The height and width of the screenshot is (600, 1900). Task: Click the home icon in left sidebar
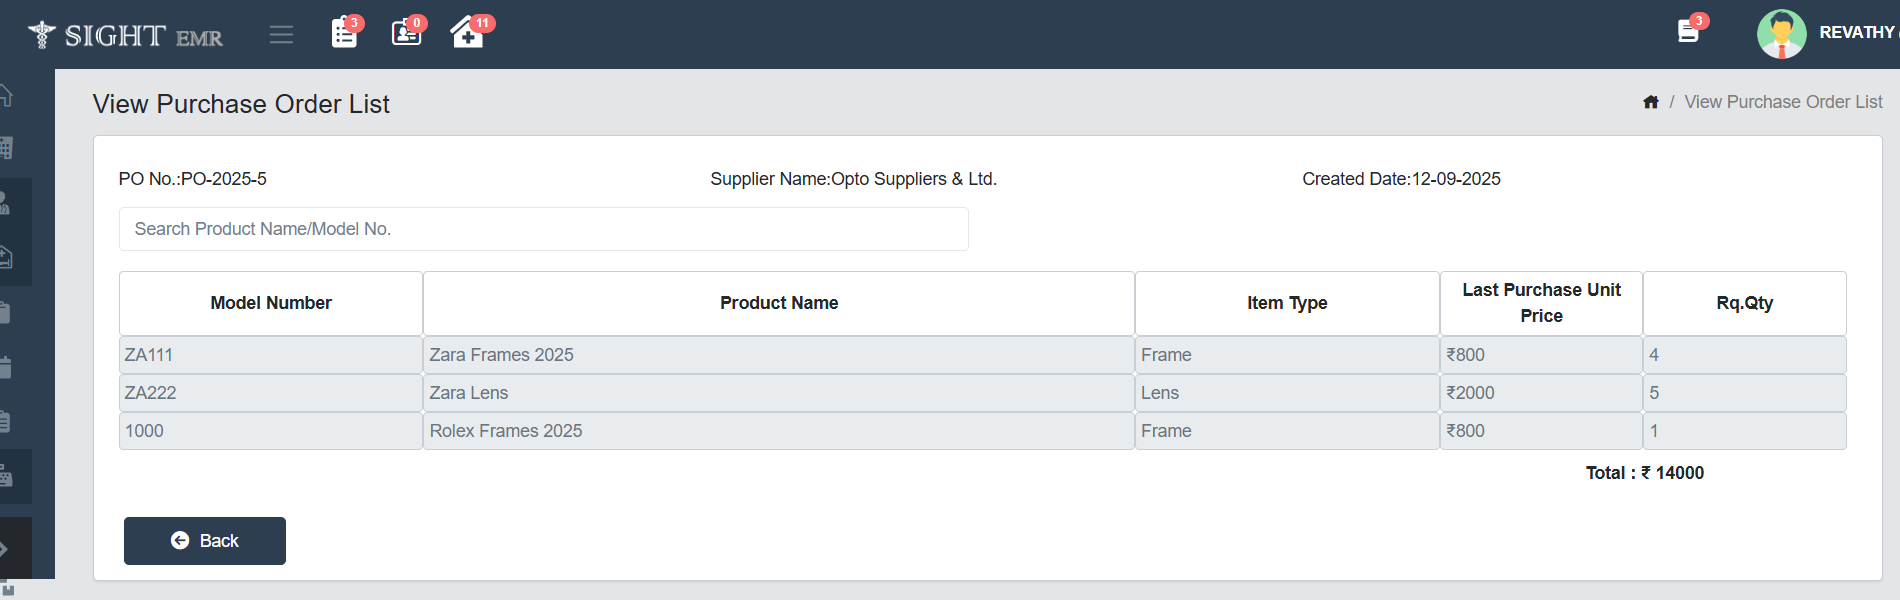[x=6, y=96]
